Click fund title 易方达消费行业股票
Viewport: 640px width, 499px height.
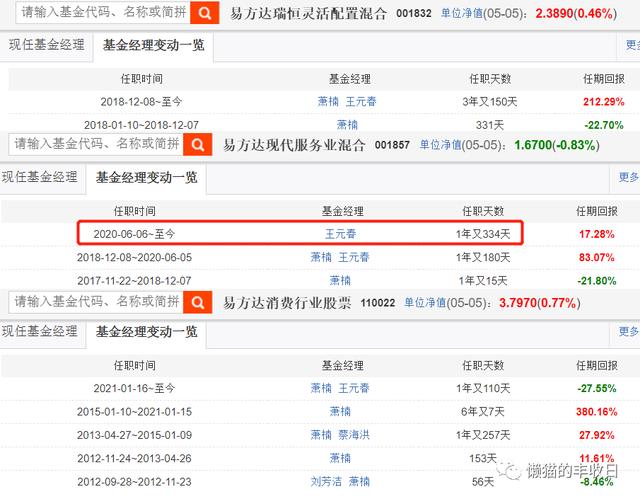pyautogui.click(x=287, y=303)
